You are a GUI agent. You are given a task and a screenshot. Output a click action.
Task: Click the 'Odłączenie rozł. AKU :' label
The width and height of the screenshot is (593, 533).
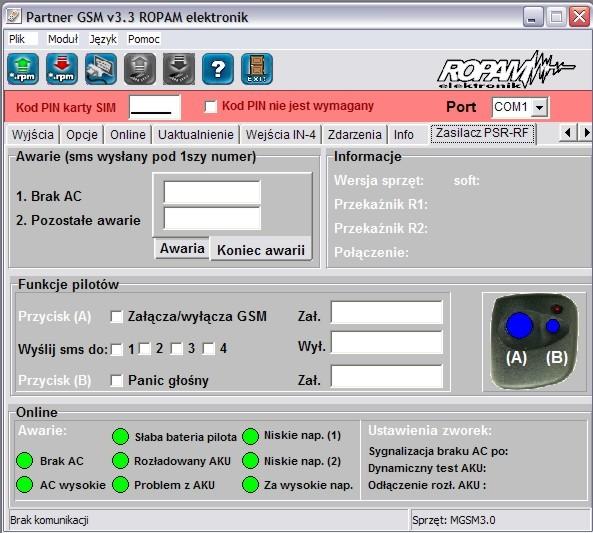427,485
